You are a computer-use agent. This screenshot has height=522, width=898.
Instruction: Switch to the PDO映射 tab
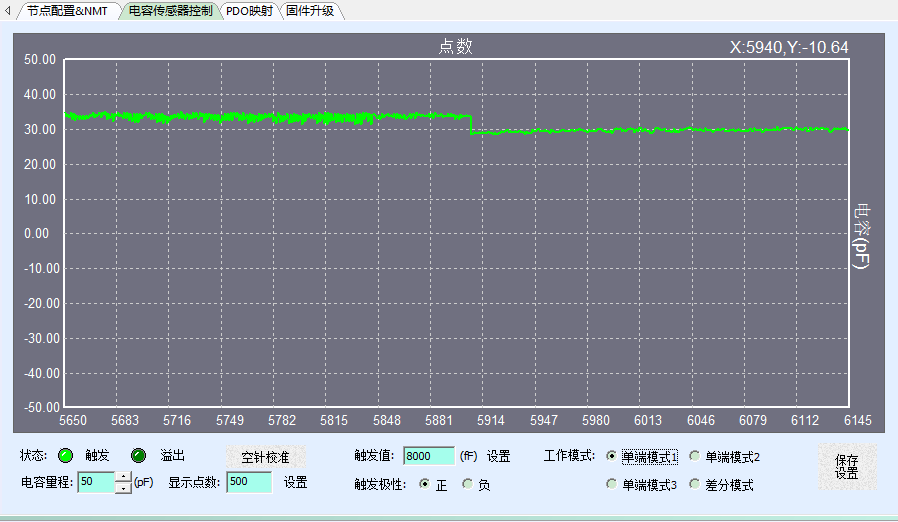248,12
